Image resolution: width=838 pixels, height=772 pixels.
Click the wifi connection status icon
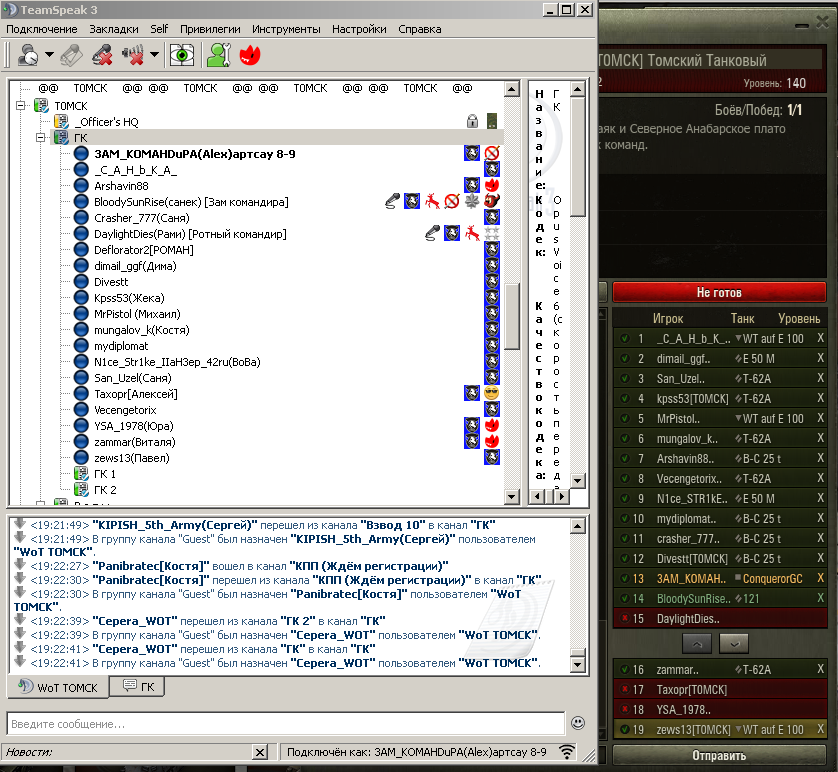pyautogui.click(x=567, y=752)
